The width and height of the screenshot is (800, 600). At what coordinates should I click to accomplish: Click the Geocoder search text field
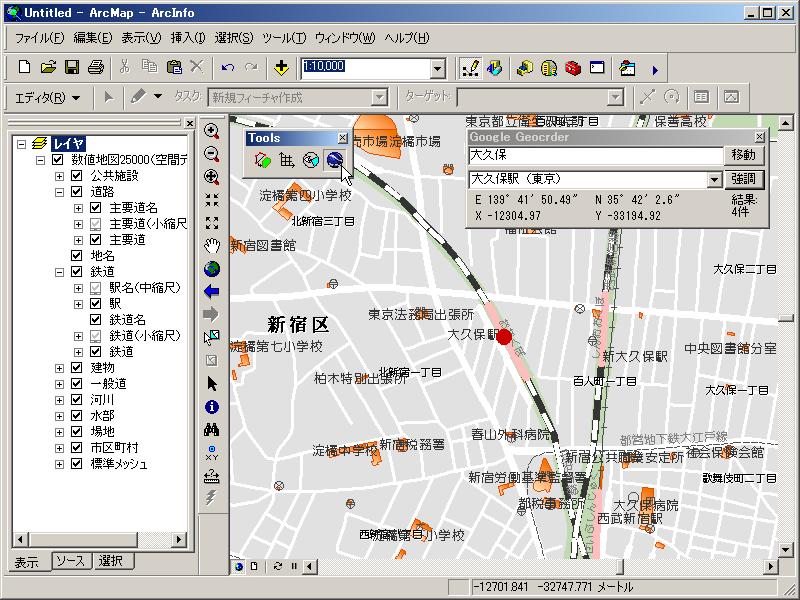595,155
